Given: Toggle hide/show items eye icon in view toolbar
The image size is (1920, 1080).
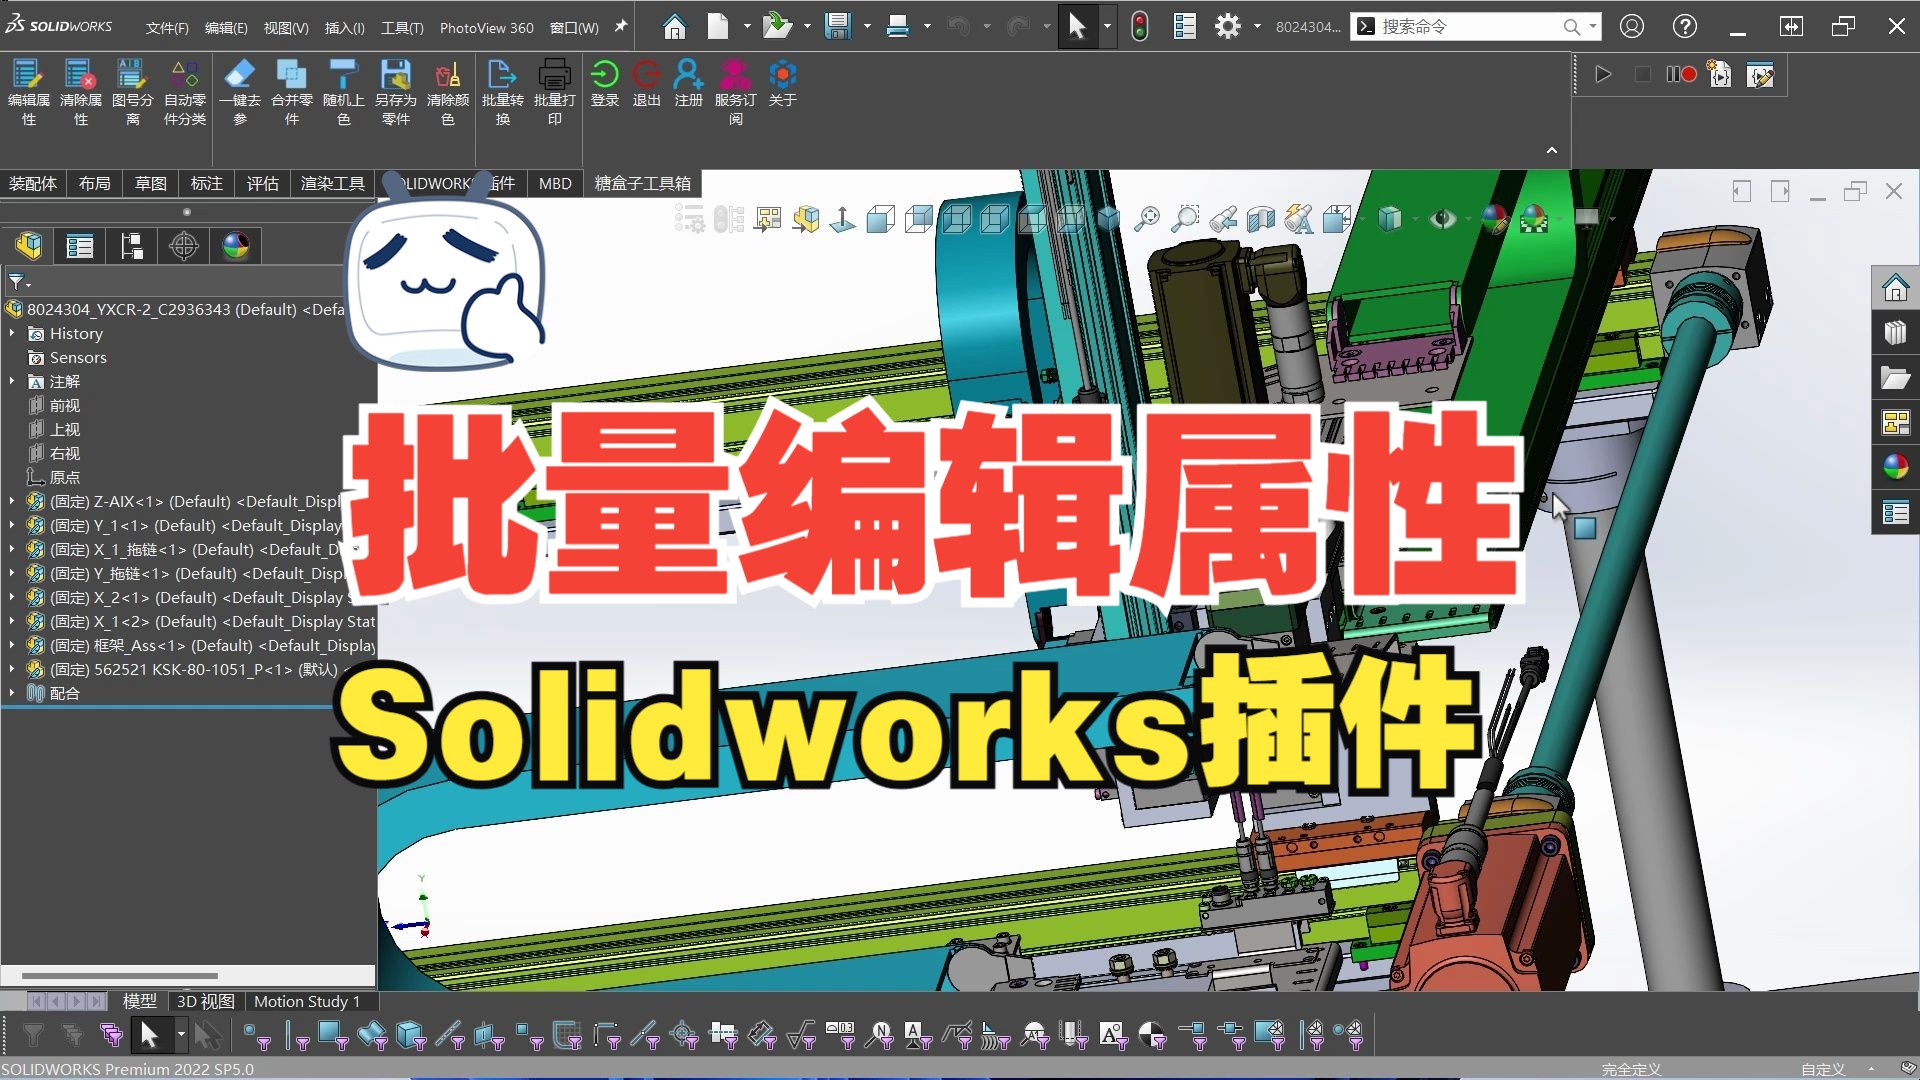Looking at the screenshot, I should [1444, 218].
